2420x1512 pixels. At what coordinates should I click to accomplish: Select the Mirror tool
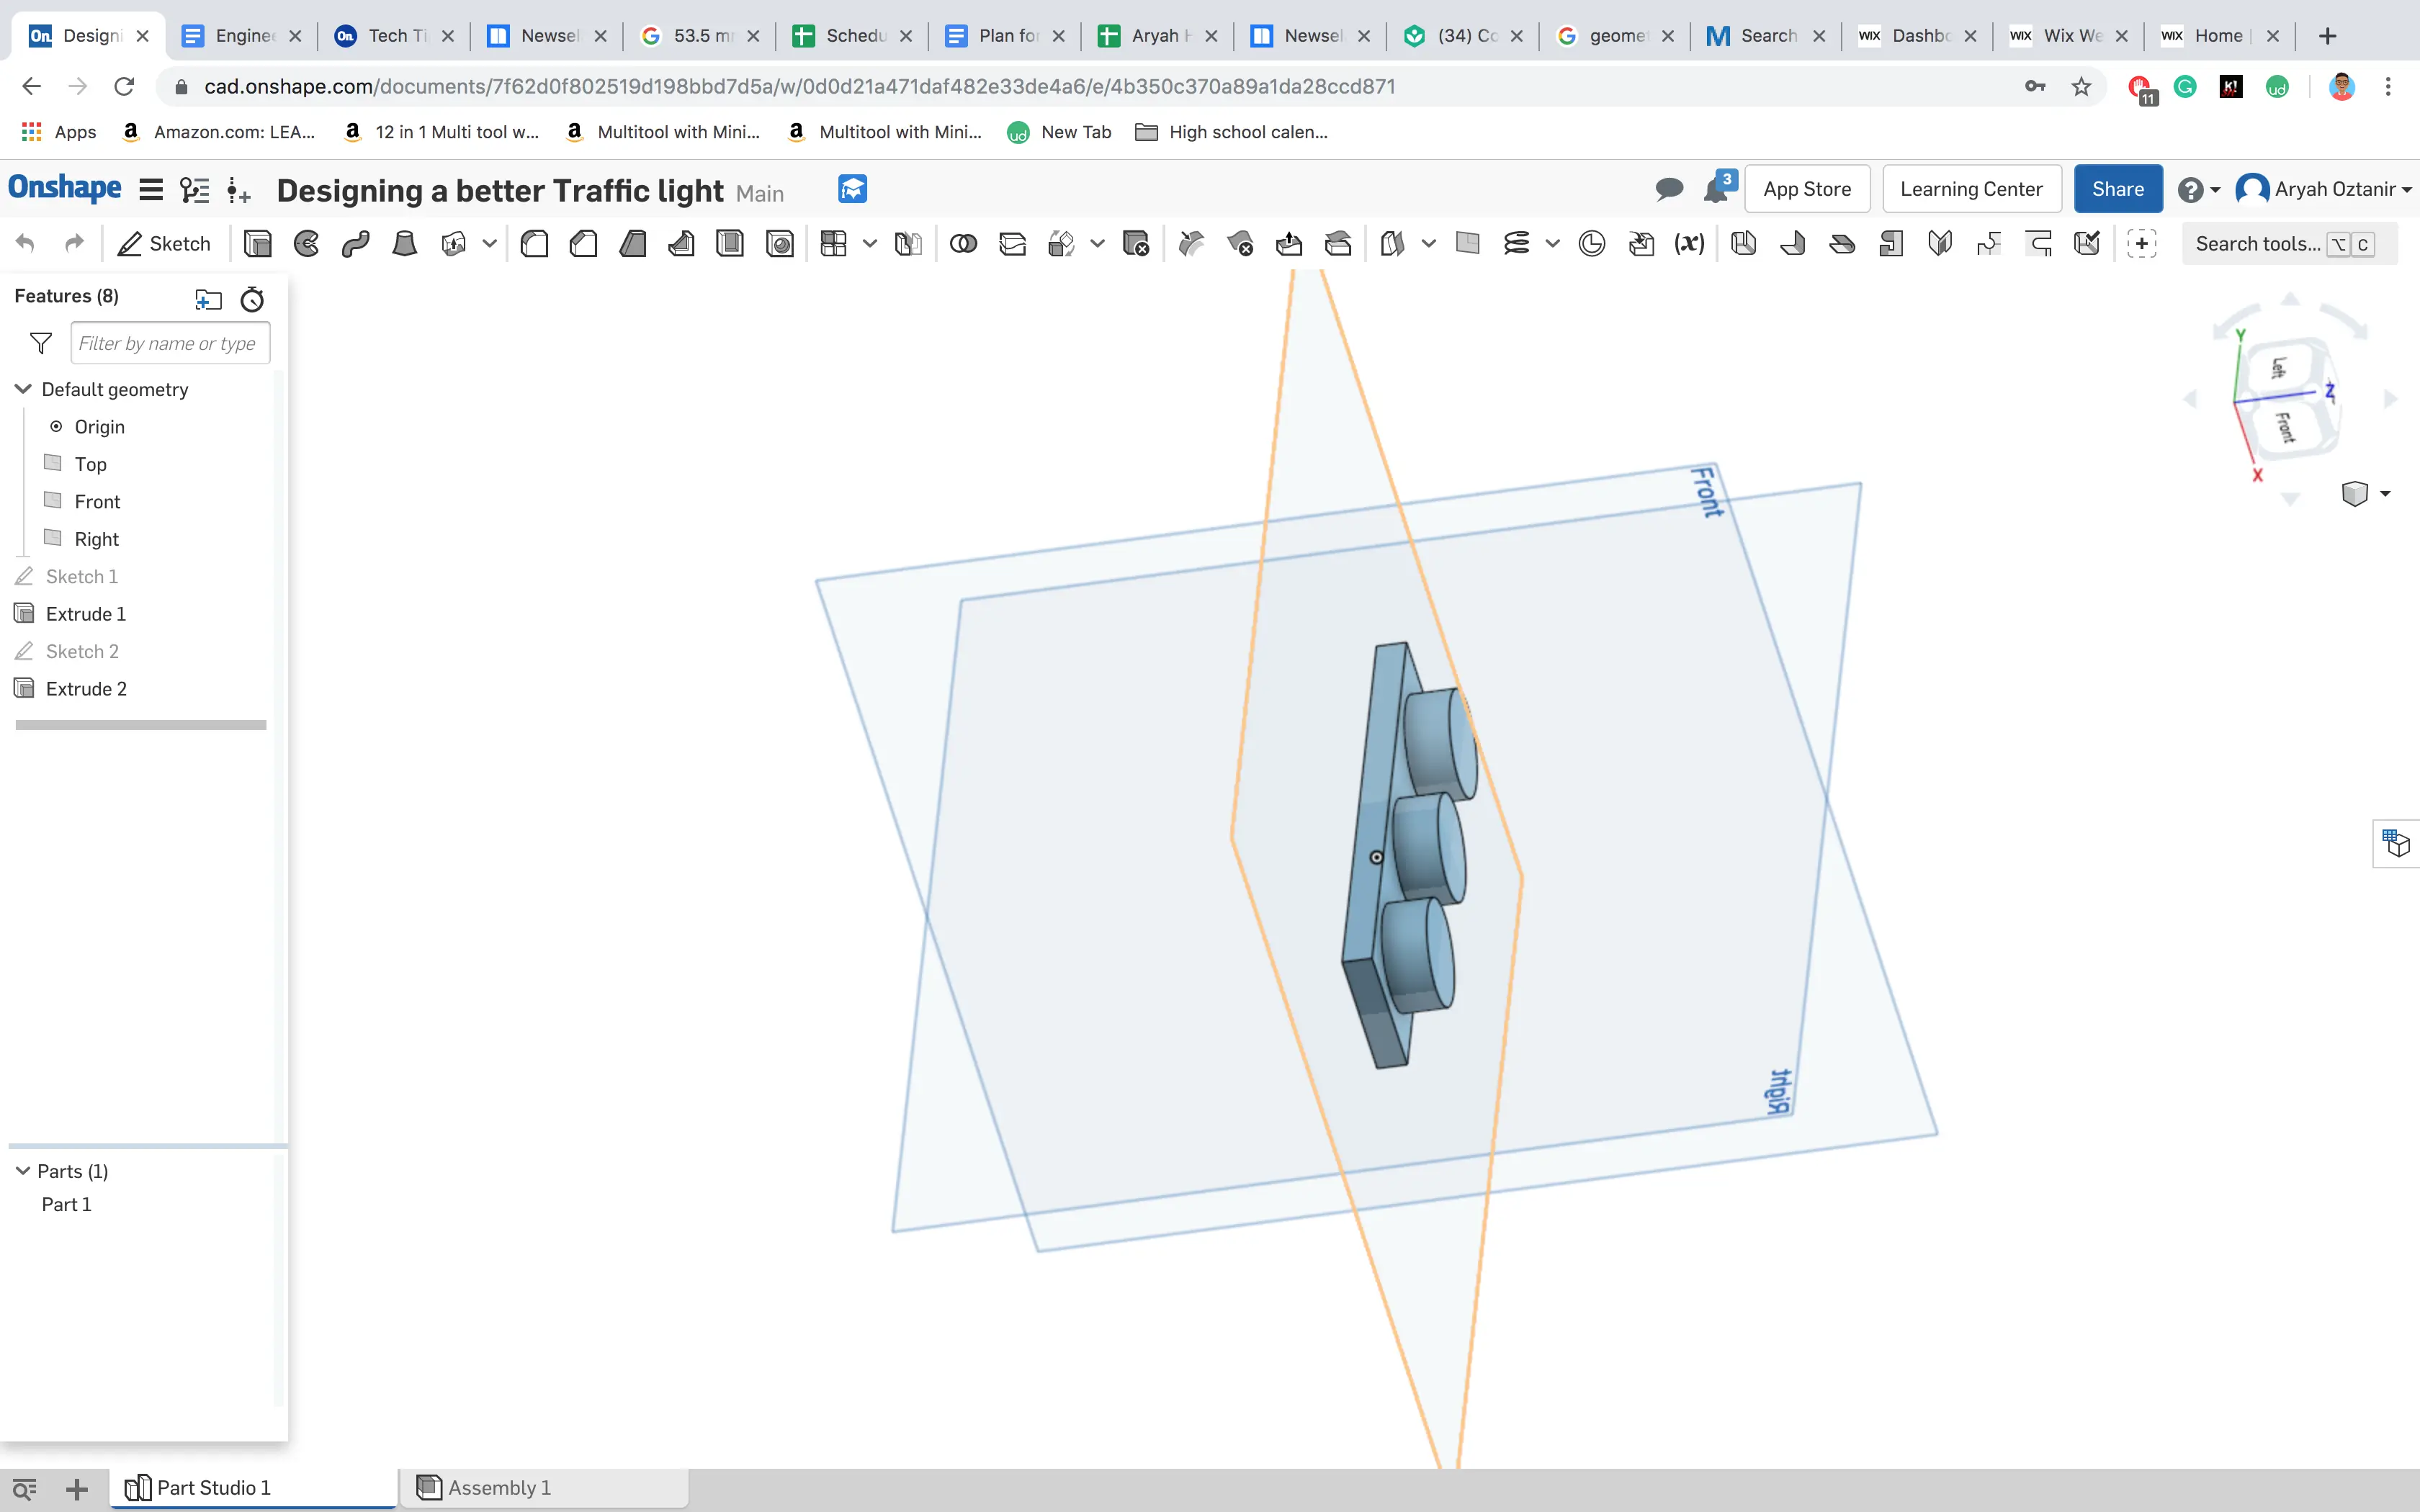point(908,244)
